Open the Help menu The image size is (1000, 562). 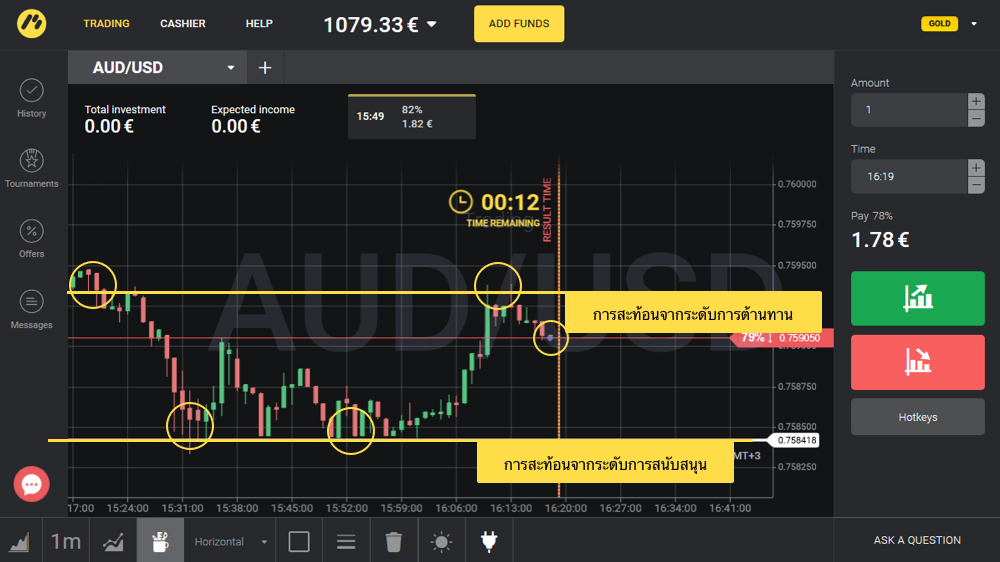tap(260, 24)
